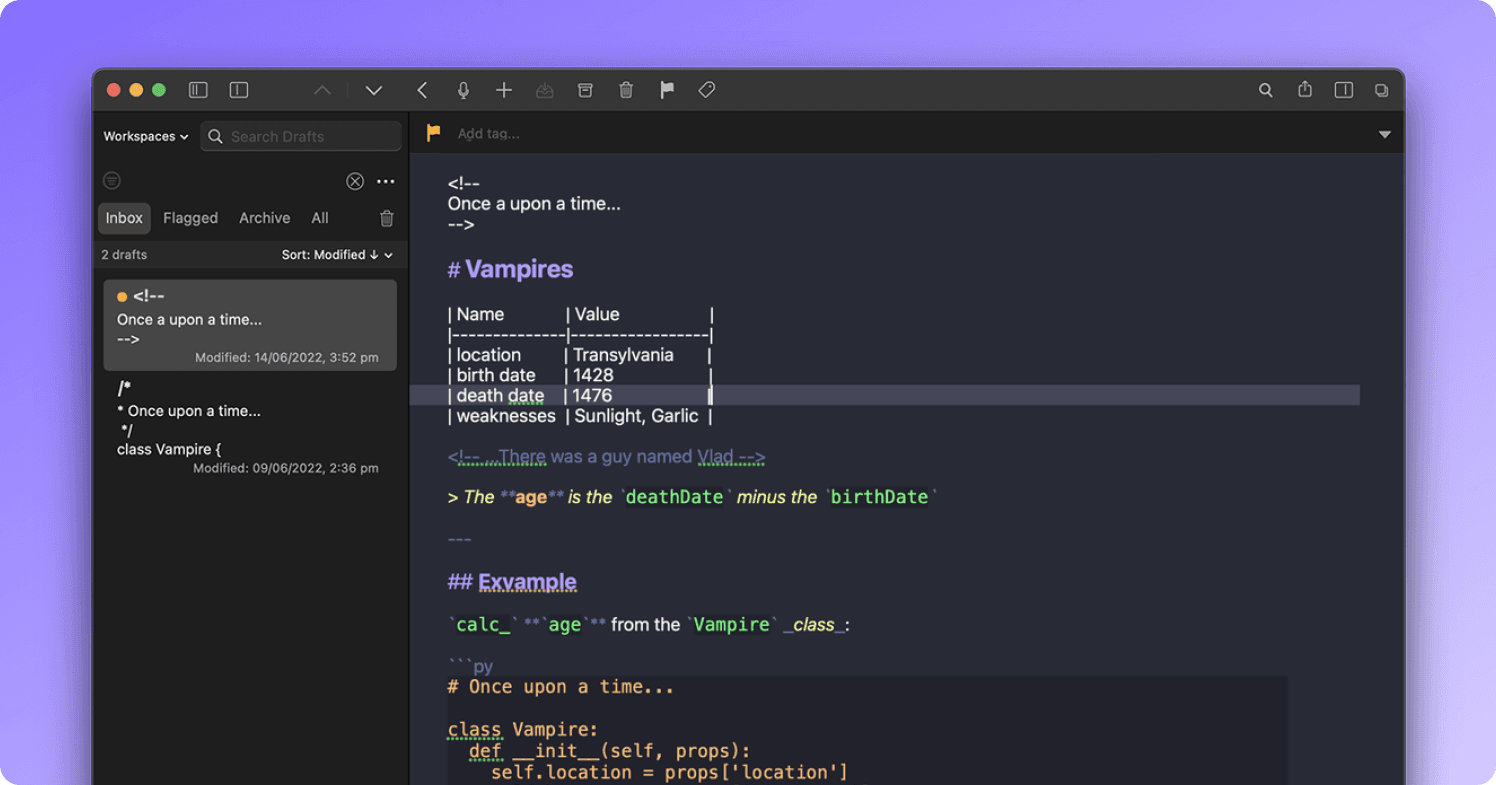Change the Sort: Modified dropdown
The image size is (1496, 785).
click(337, 255)
